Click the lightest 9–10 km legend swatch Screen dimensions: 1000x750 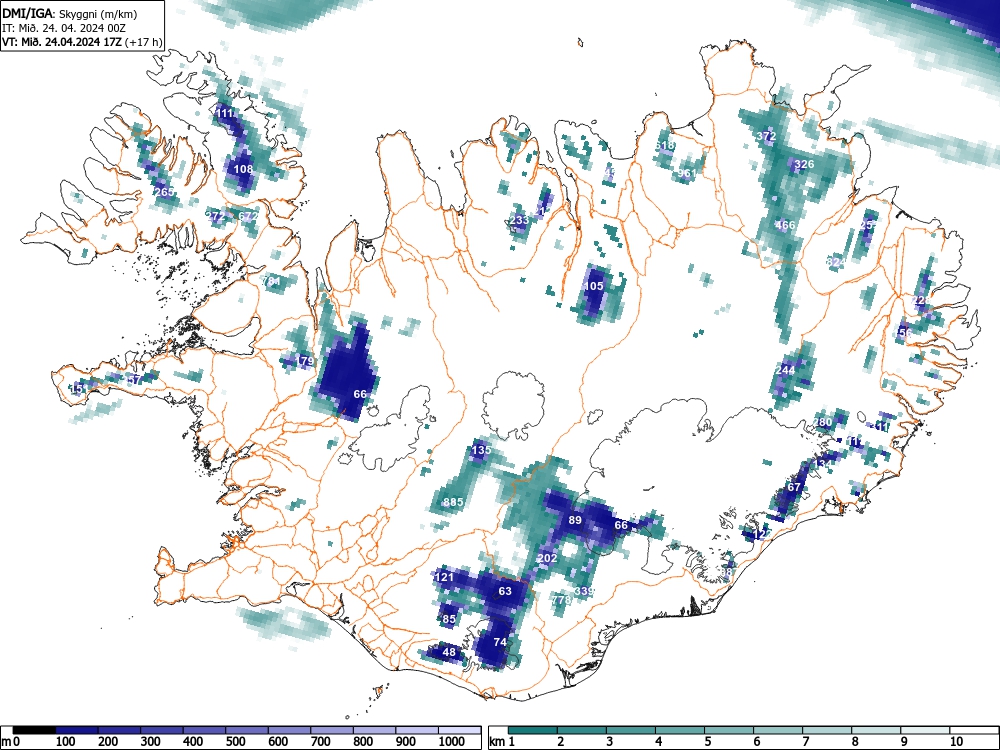925,730
